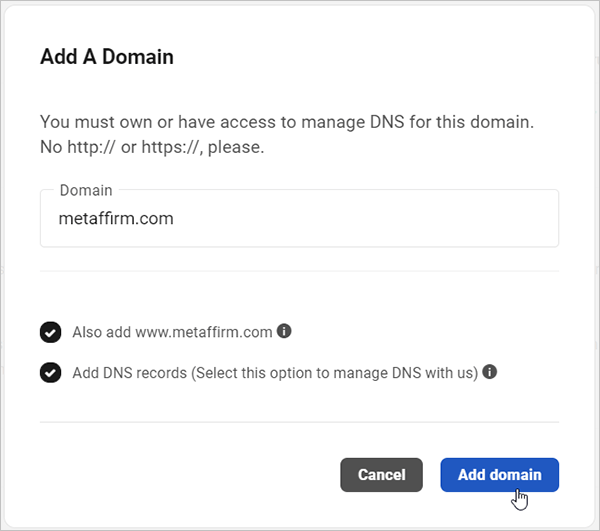Focus the Domain input field
The height and width of the screenshot is (531, 600).
tap(299, 218)
